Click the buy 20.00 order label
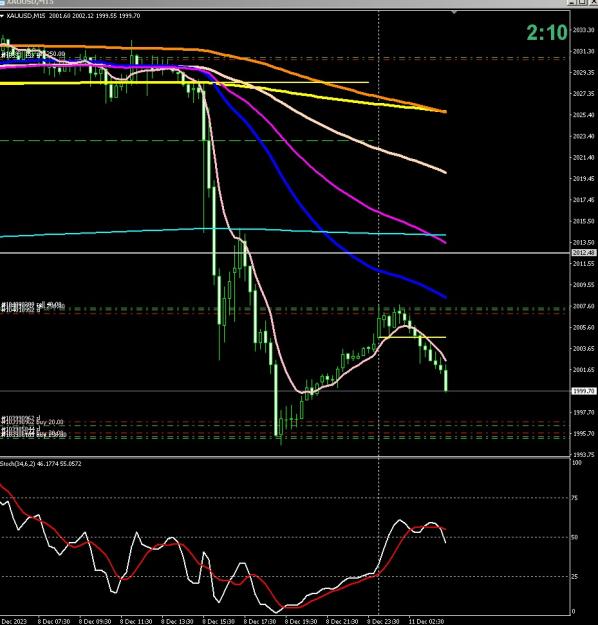598x625 pixels. click(33, 421)
